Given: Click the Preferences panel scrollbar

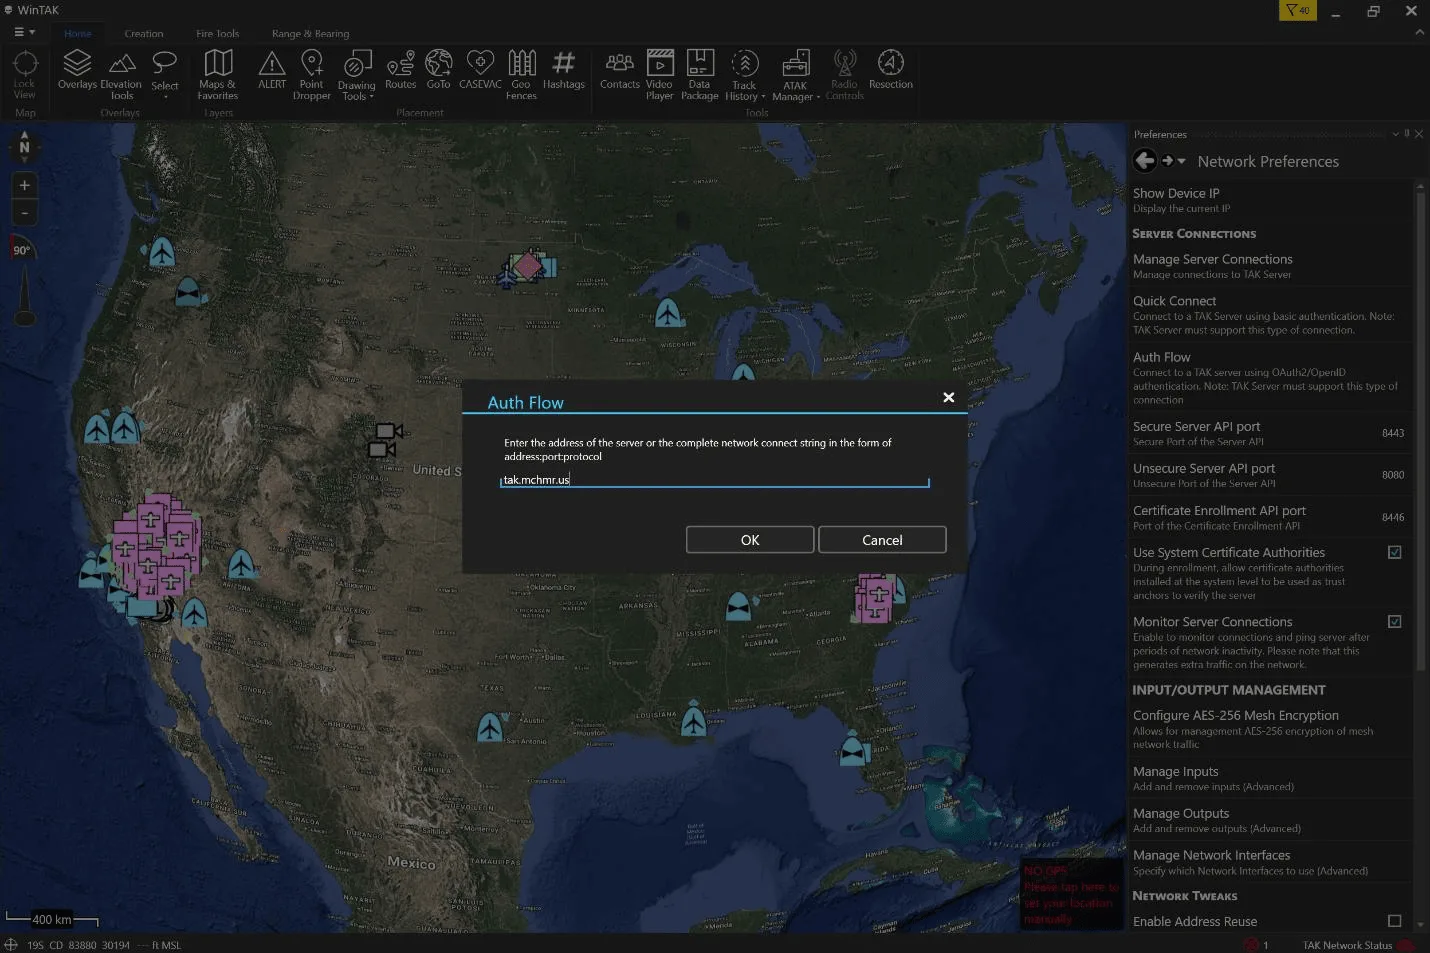Looking at the screenshot, I should point(1420,430).
